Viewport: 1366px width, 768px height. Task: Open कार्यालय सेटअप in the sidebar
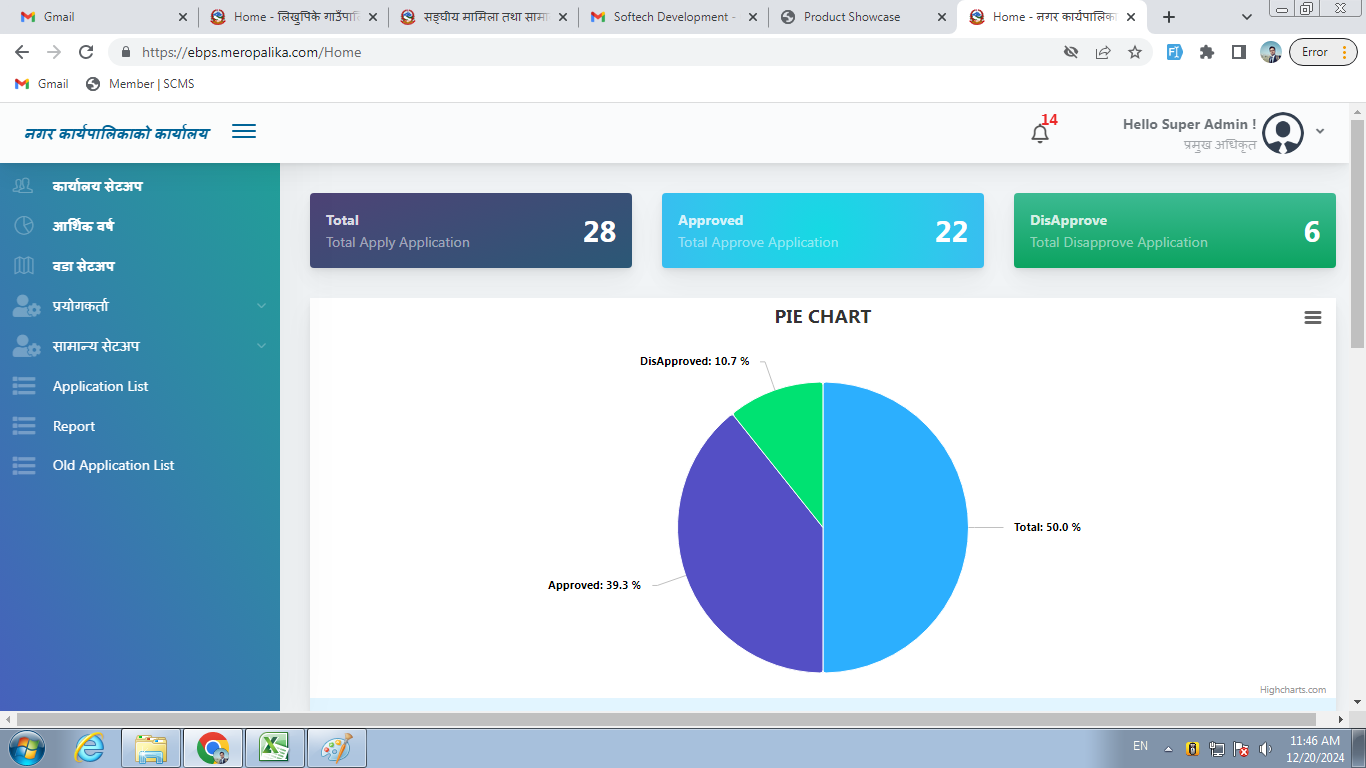click(x=97, y=186)
